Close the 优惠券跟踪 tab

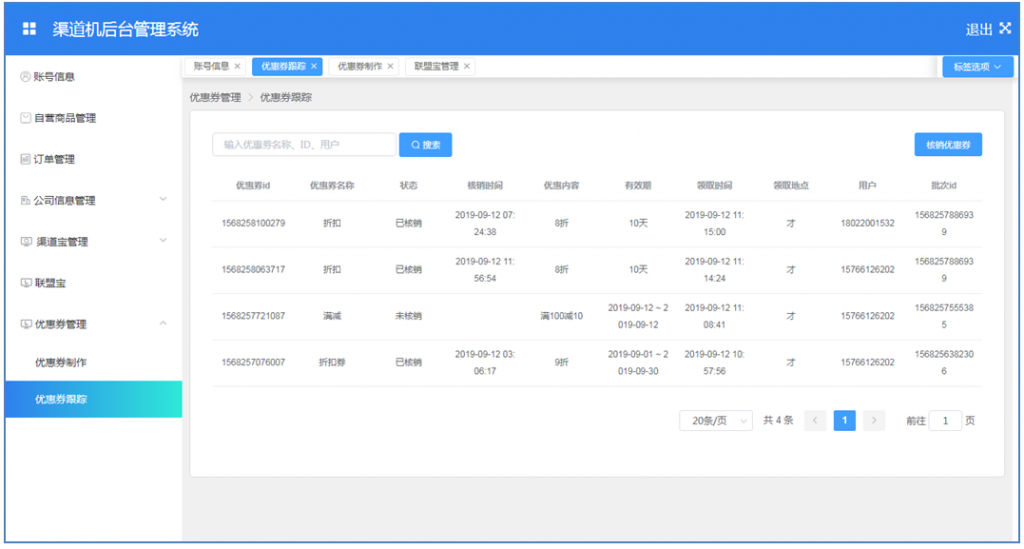point(314,66)
